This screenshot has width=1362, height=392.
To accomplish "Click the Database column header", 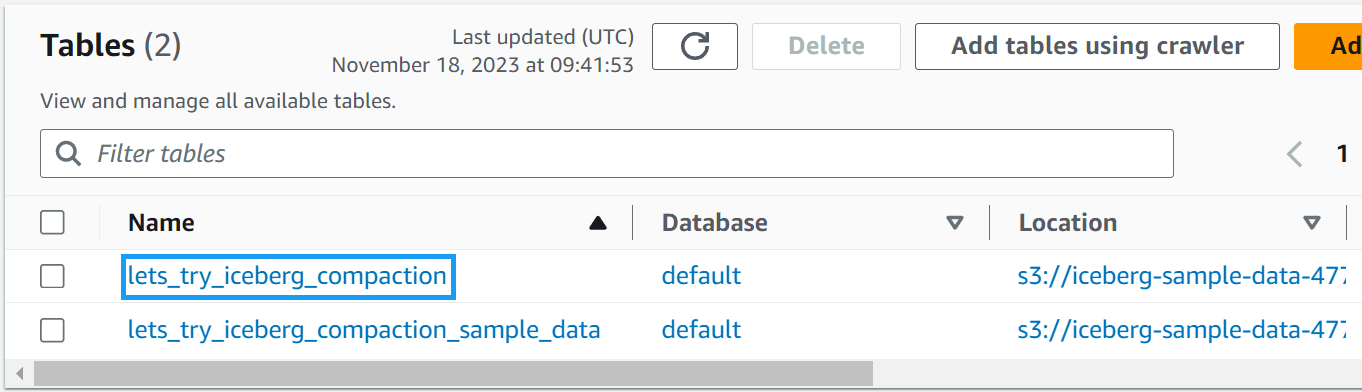I will click(x=715, y=223).
